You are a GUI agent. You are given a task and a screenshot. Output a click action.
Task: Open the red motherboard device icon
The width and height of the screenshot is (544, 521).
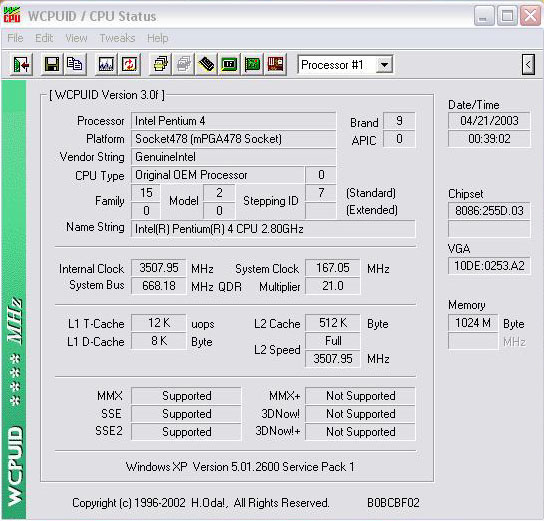pos(275,64)
